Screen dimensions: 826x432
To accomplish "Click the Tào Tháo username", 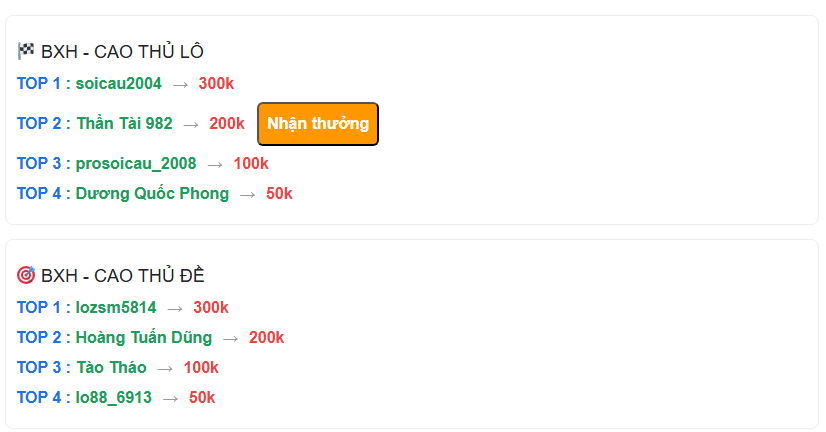I will pos(111,367).
